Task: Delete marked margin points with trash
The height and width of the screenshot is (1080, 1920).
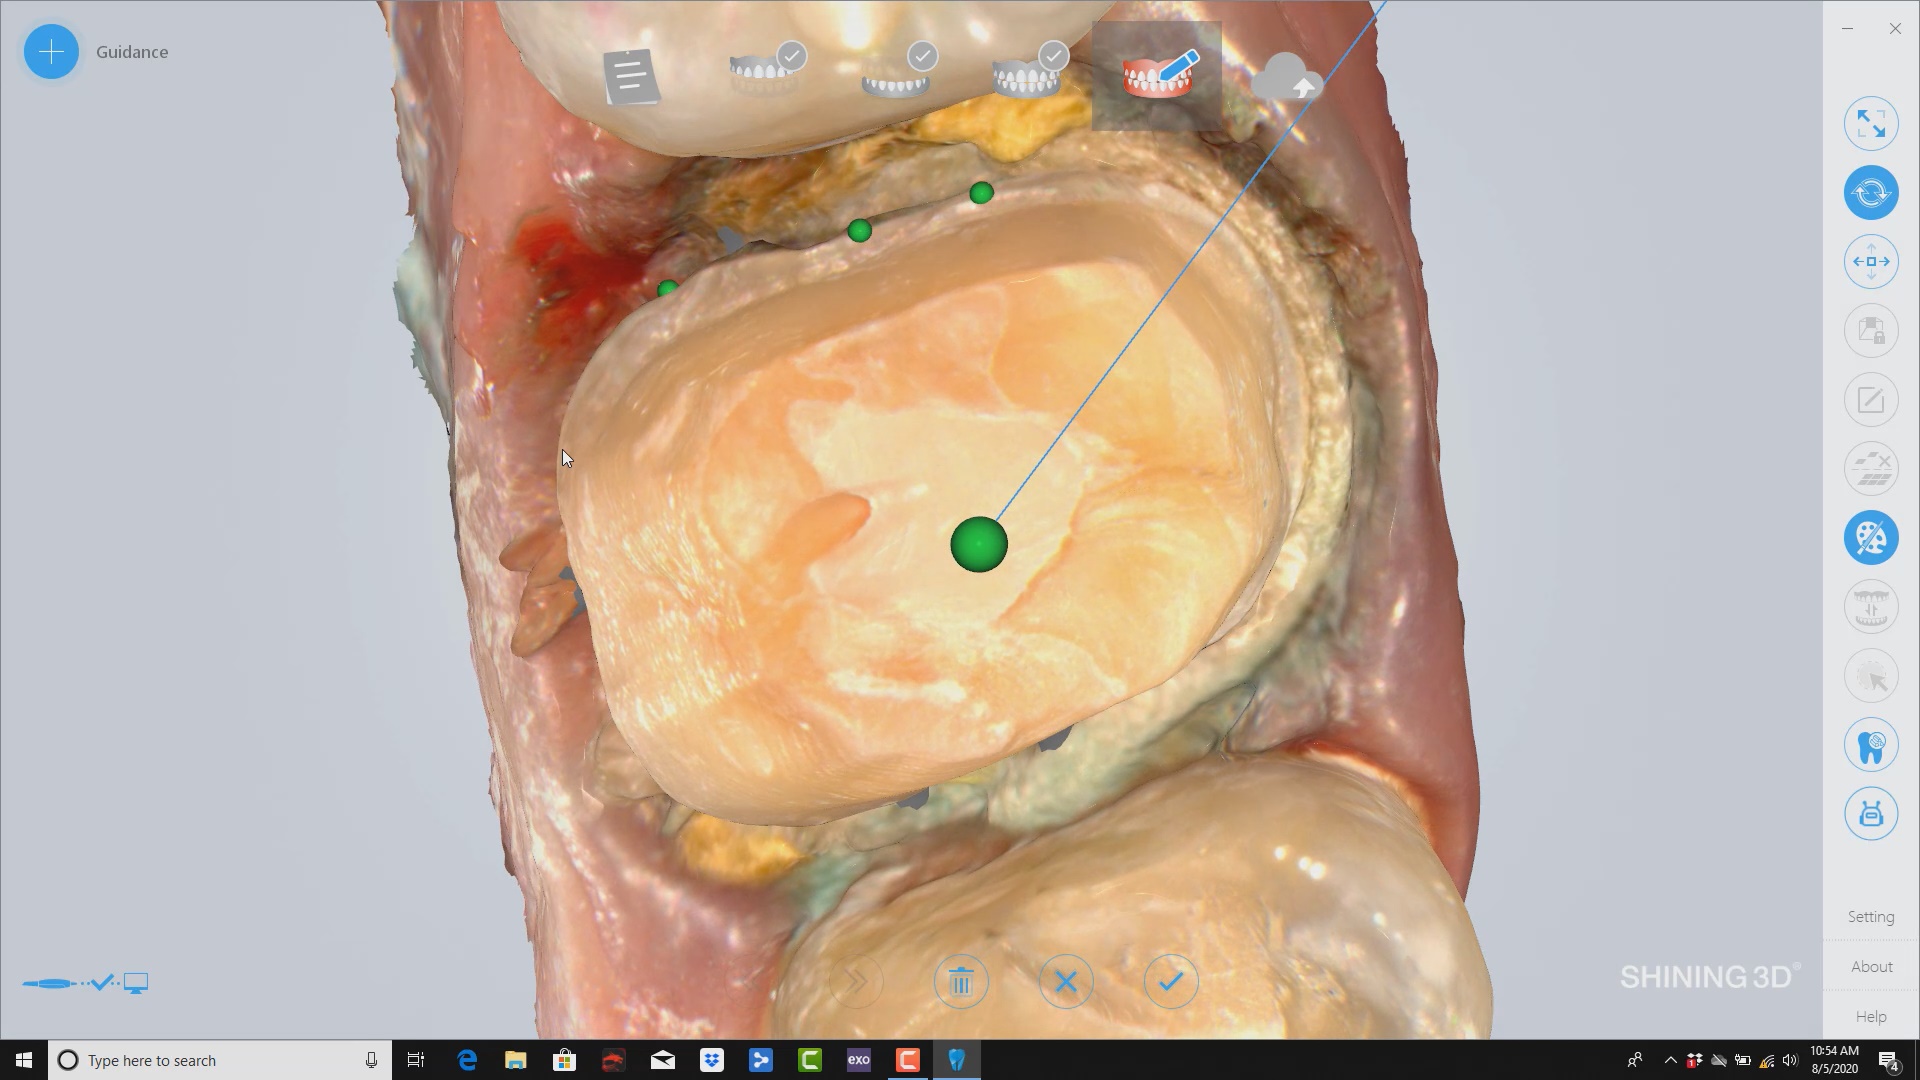Action: coord(961,982)
